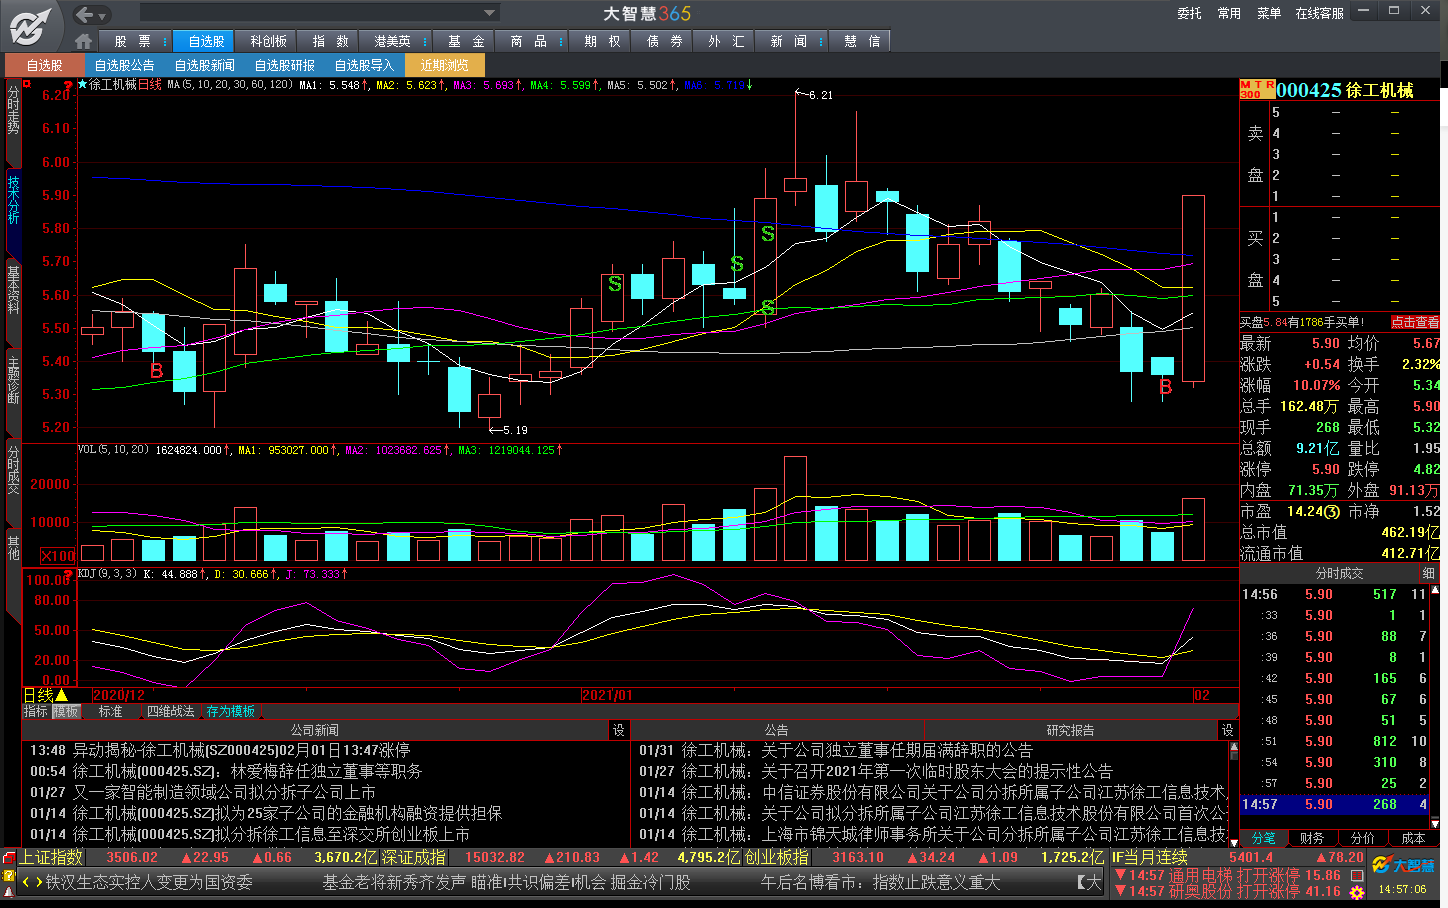Image resolution: width=1448 pixels, height=908 pixels.
Task: Click the 日线 period selector
Action: (46, 695)
